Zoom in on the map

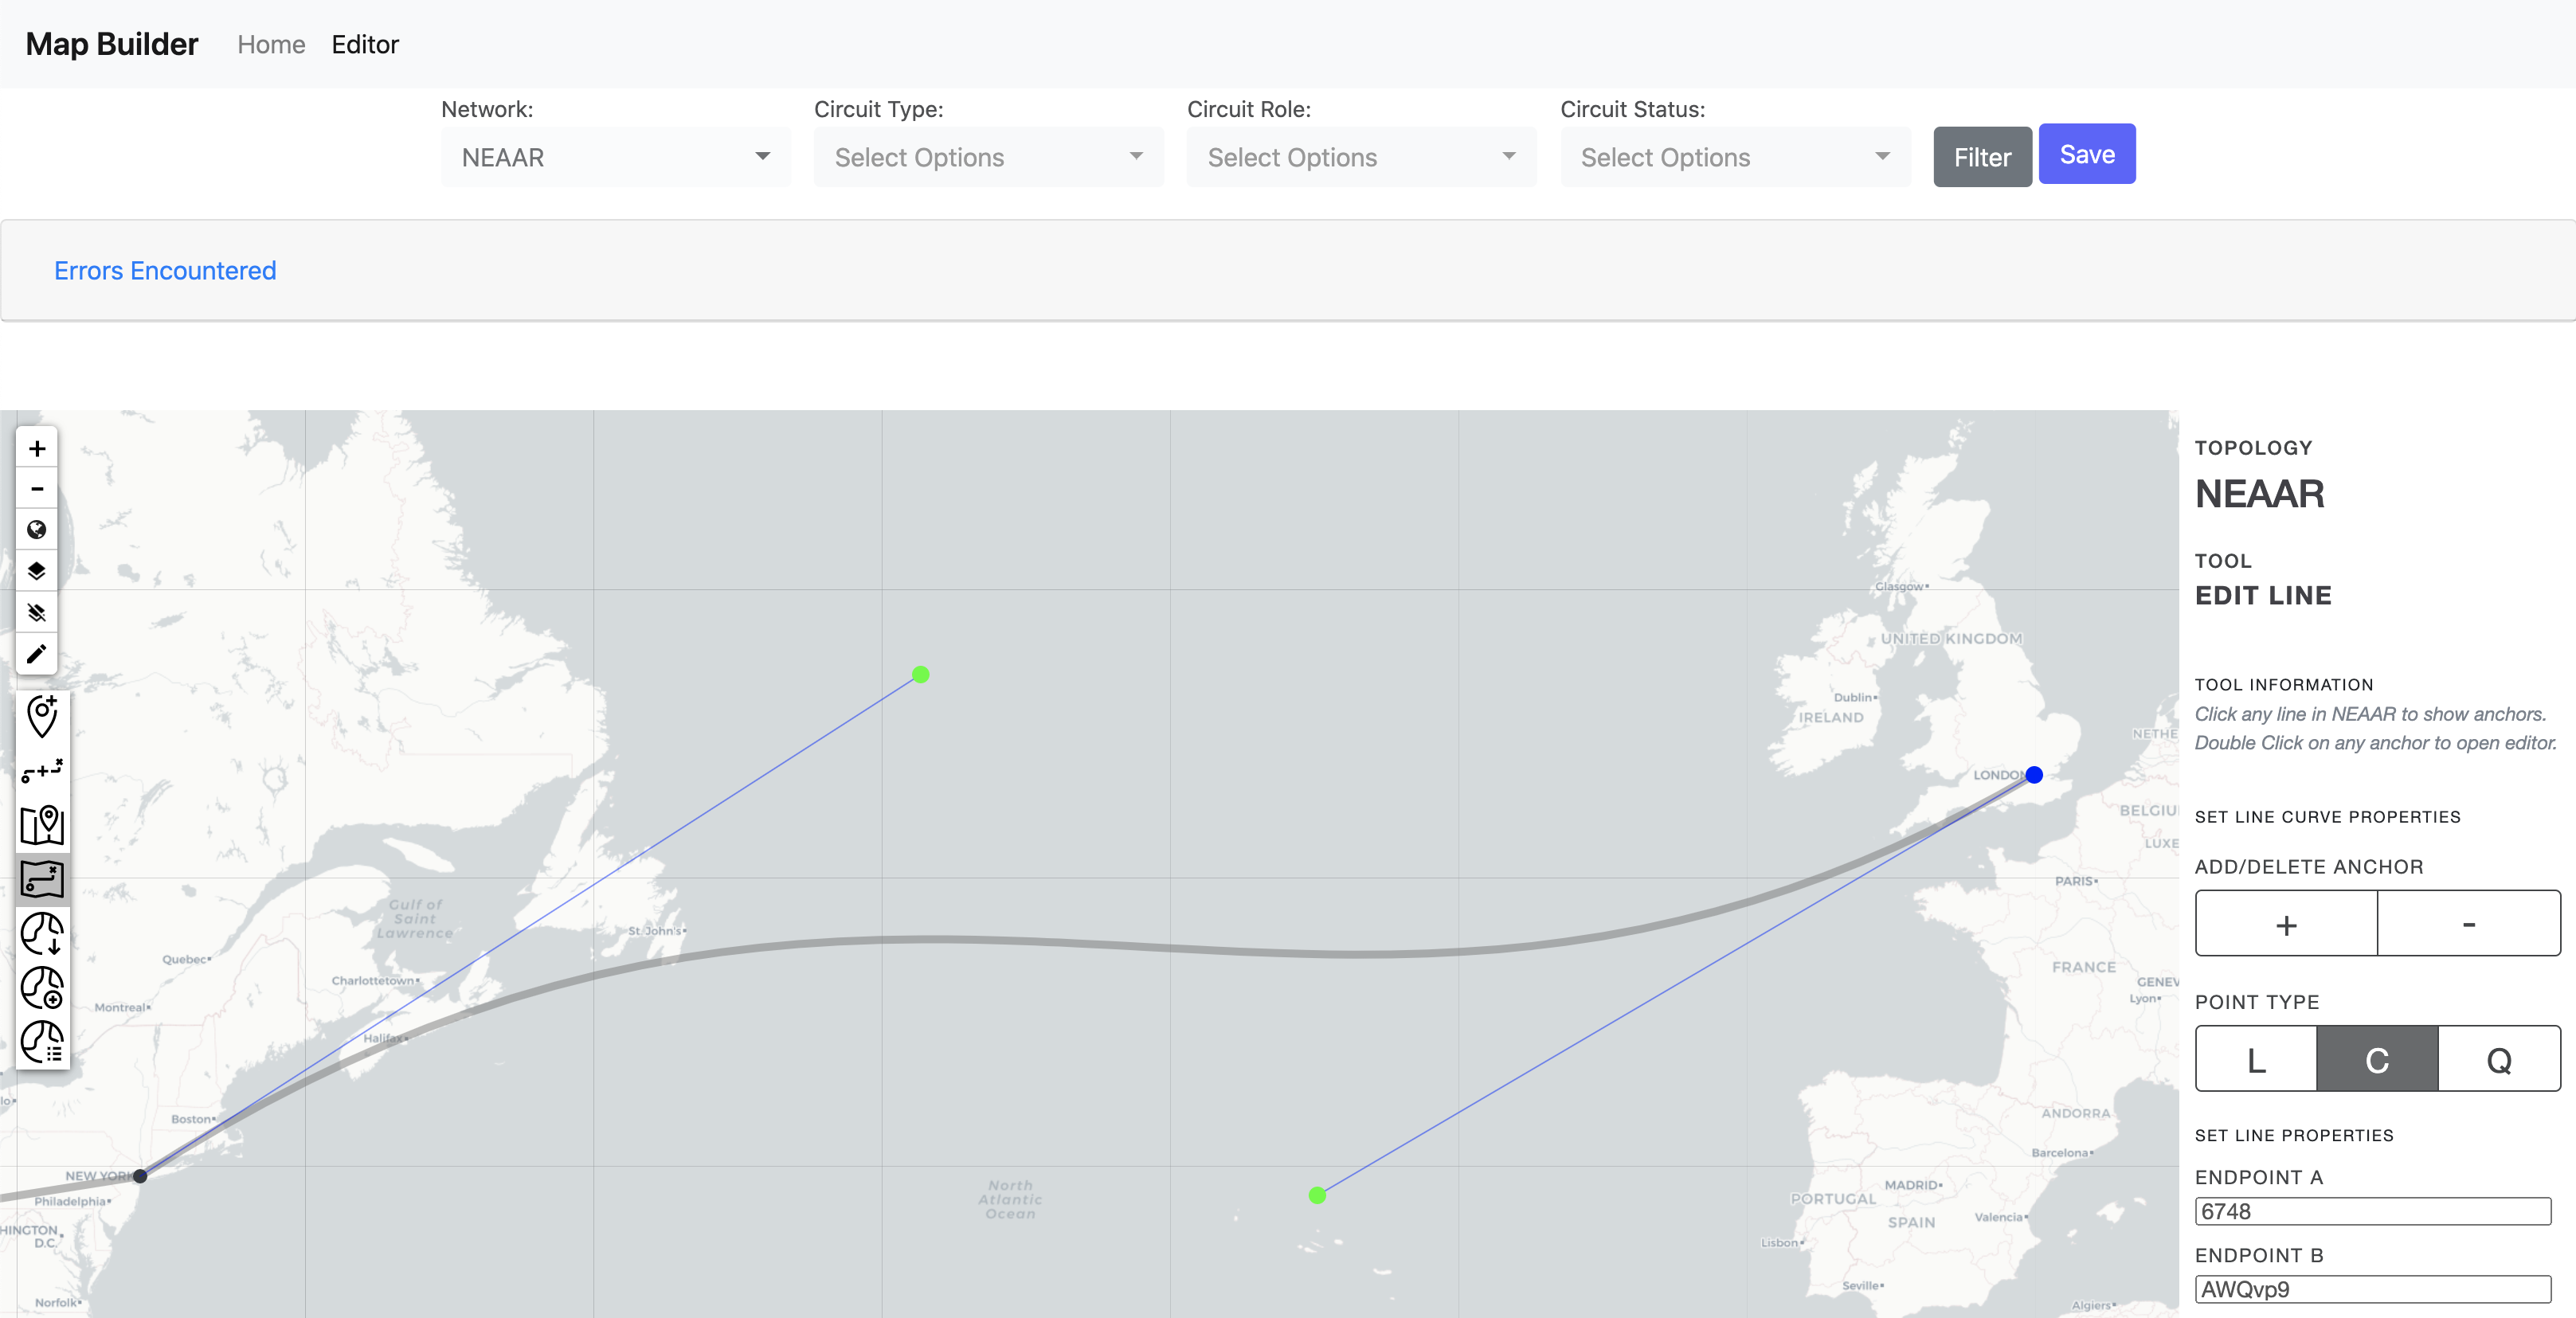37,448
